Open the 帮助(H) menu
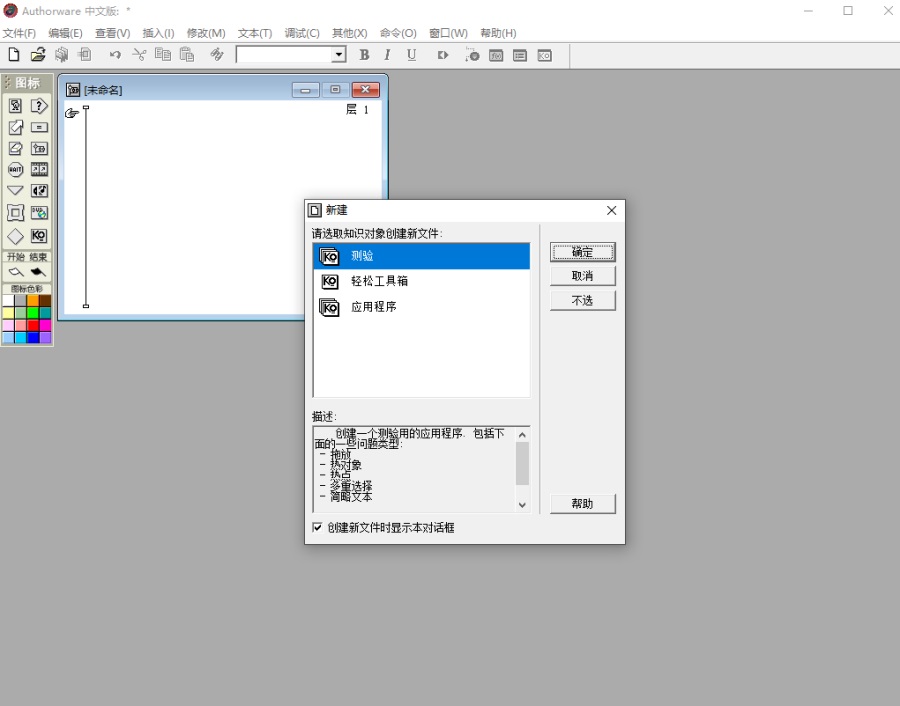900x706 pixels. coord(498,33)
